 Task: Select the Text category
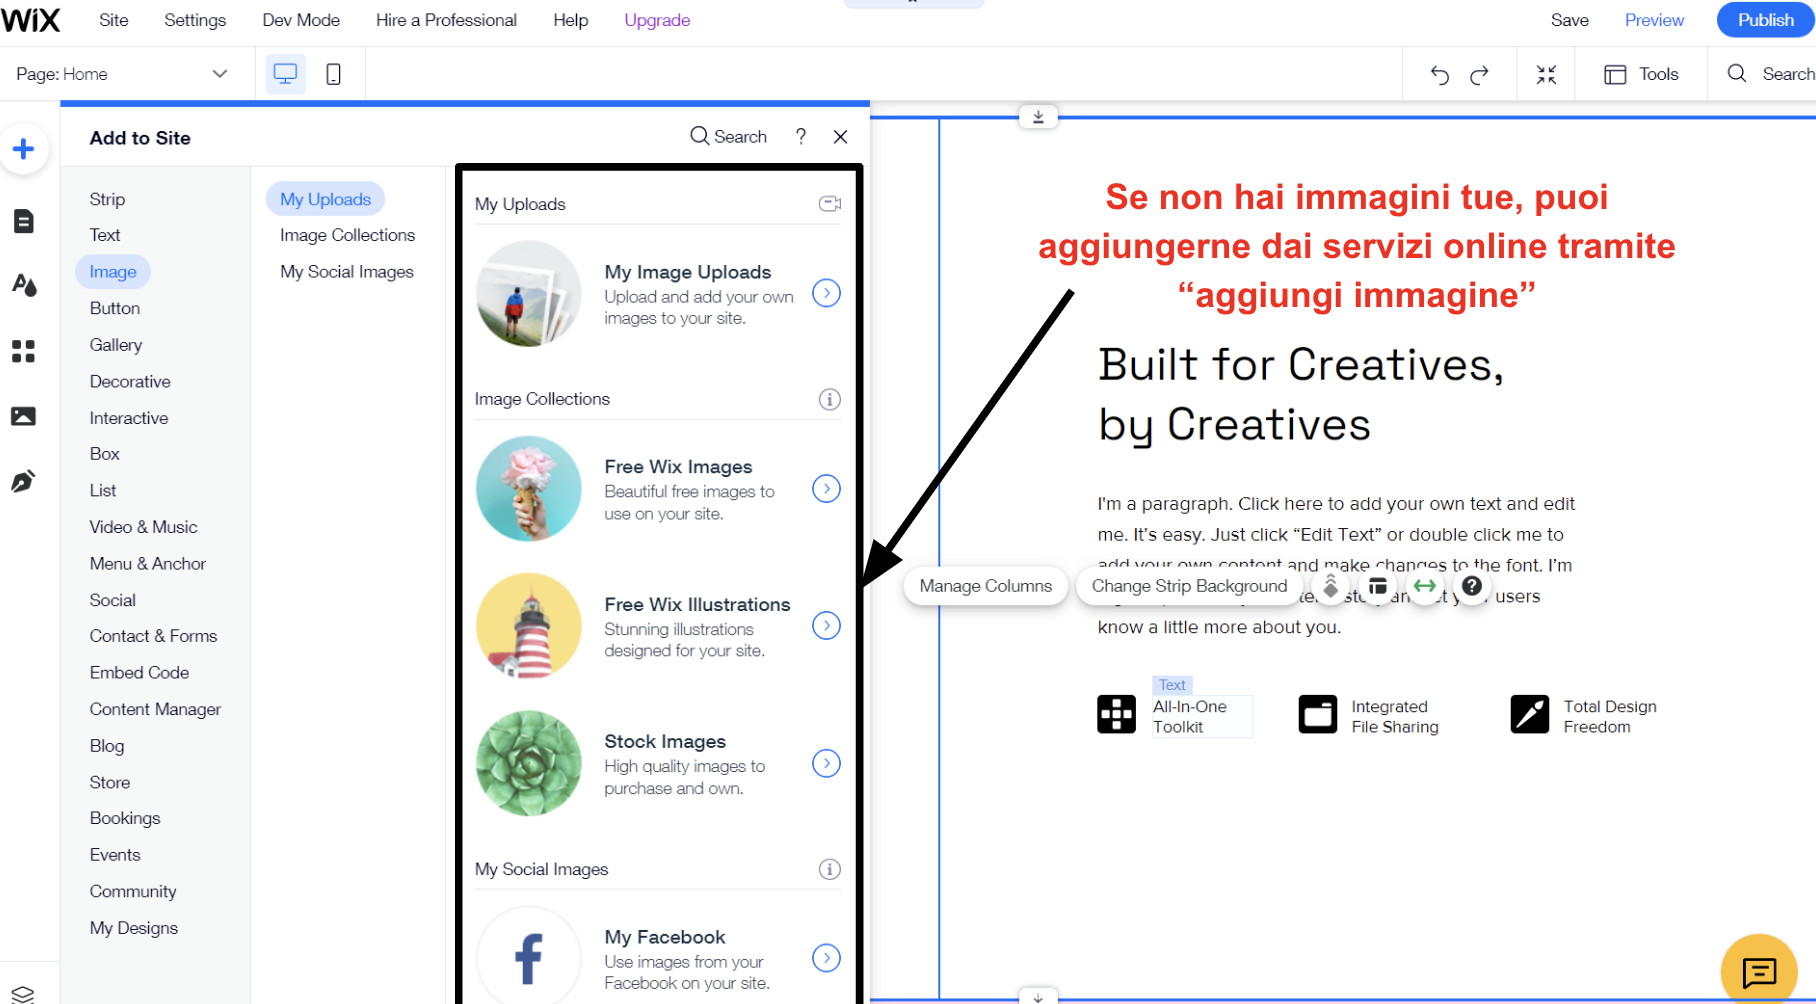point(105,235)
